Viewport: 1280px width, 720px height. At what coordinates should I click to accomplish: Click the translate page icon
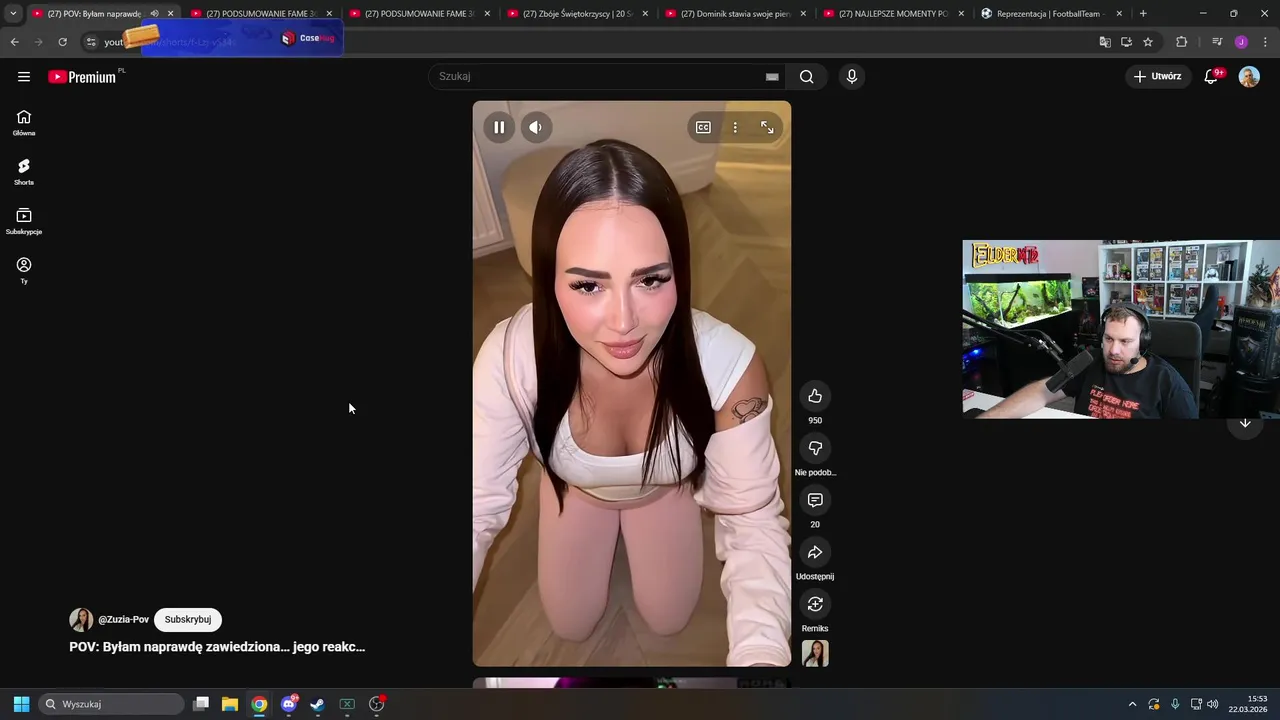(1105, 42)
